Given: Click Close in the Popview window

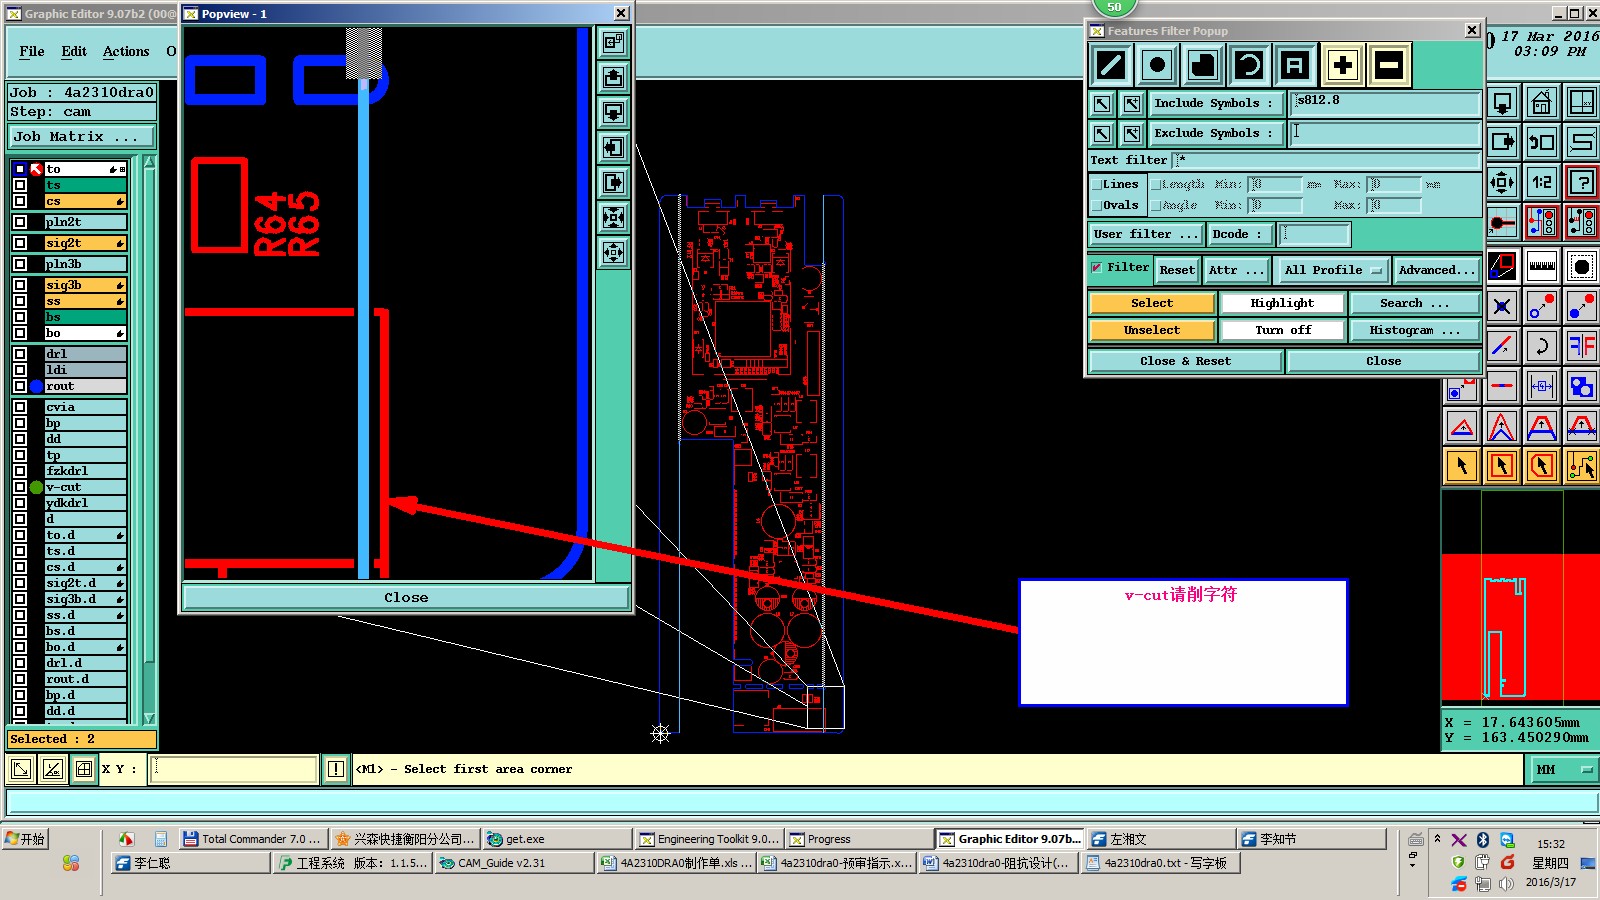Looking at the screenshot, I should point(406,597).
